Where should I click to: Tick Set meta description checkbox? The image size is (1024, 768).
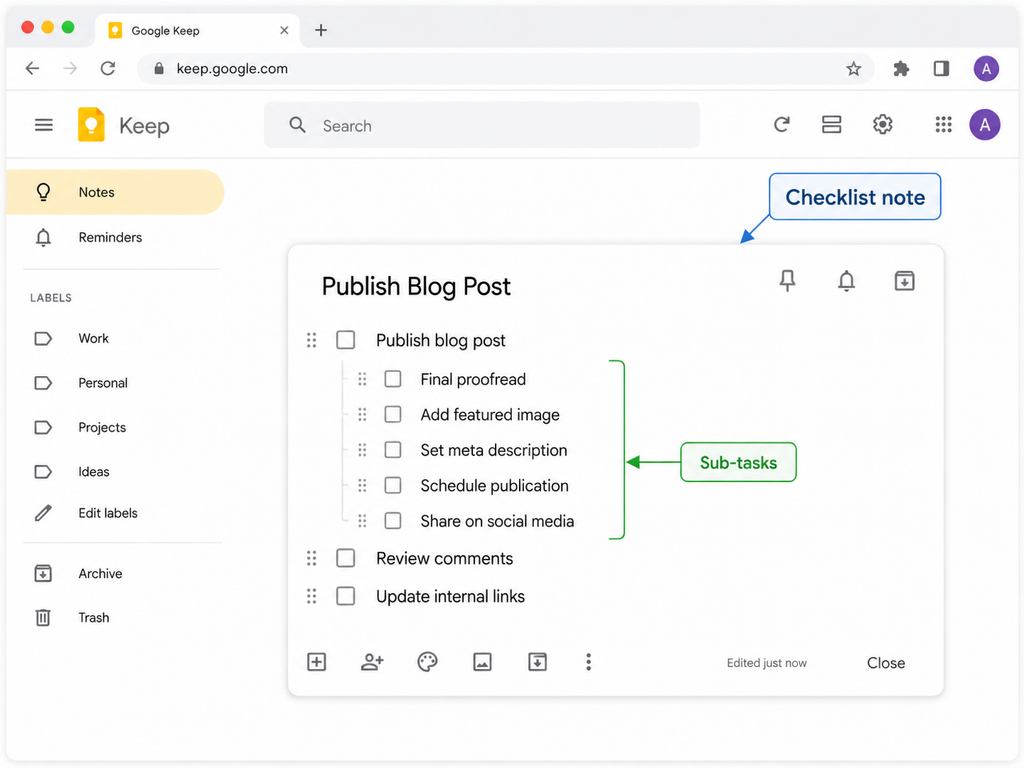point(392,449)
